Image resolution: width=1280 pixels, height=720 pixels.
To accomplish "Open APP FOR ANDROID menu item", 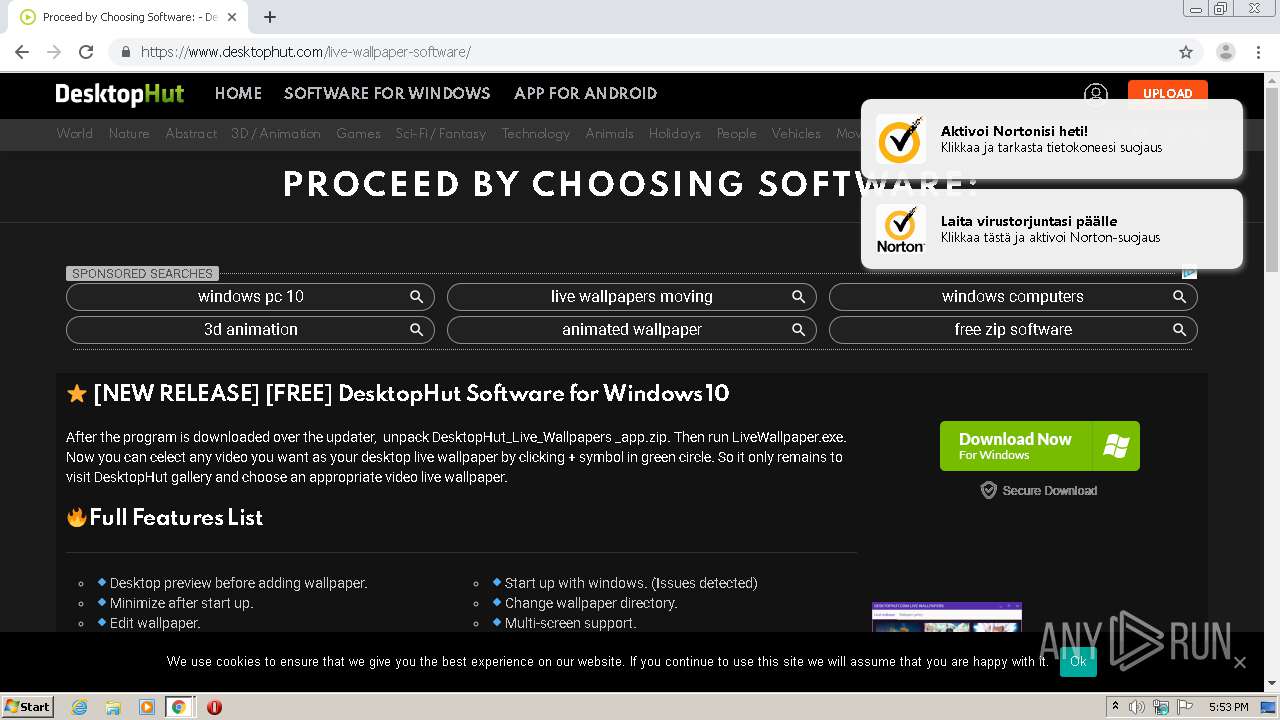I will pos(585,93).
